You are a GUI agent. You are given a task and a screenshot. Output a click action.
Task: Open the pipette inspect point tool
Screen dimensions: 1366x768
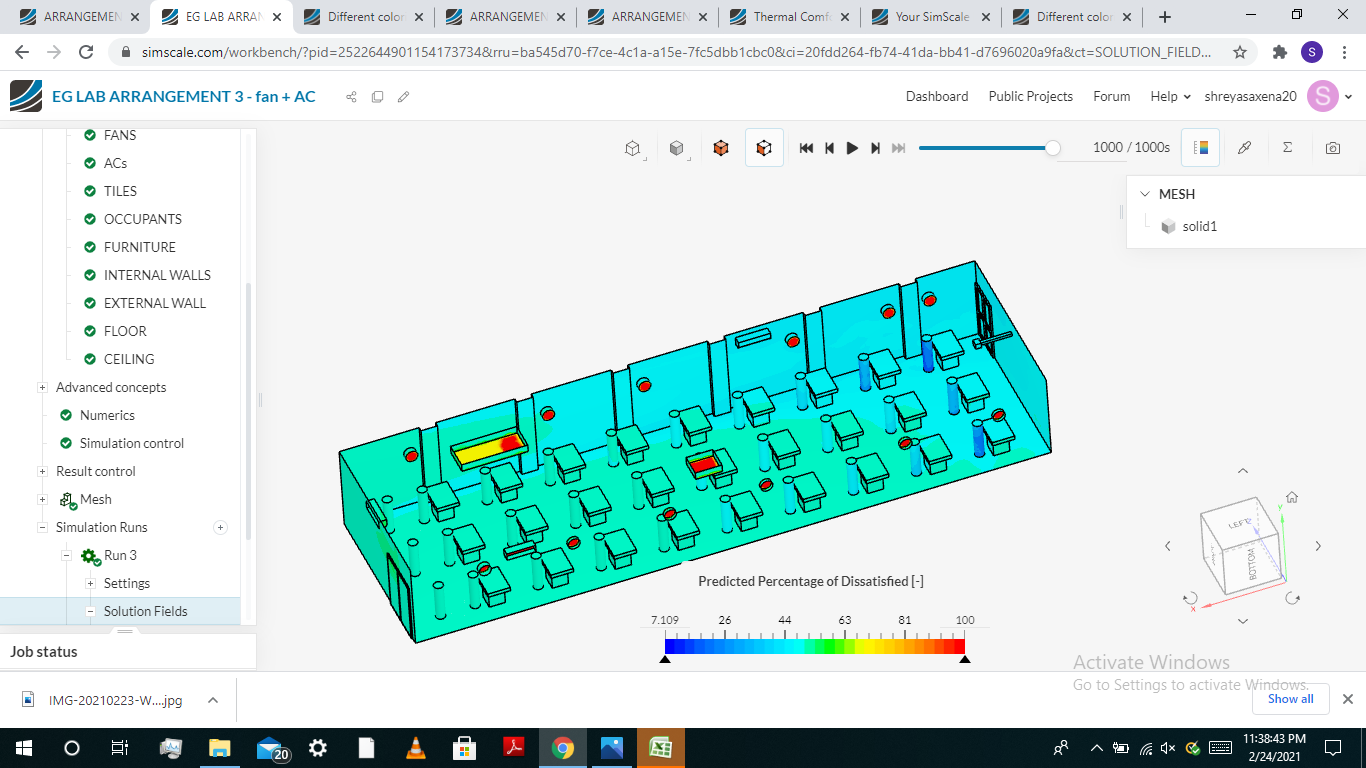(x=1244, y=148)
